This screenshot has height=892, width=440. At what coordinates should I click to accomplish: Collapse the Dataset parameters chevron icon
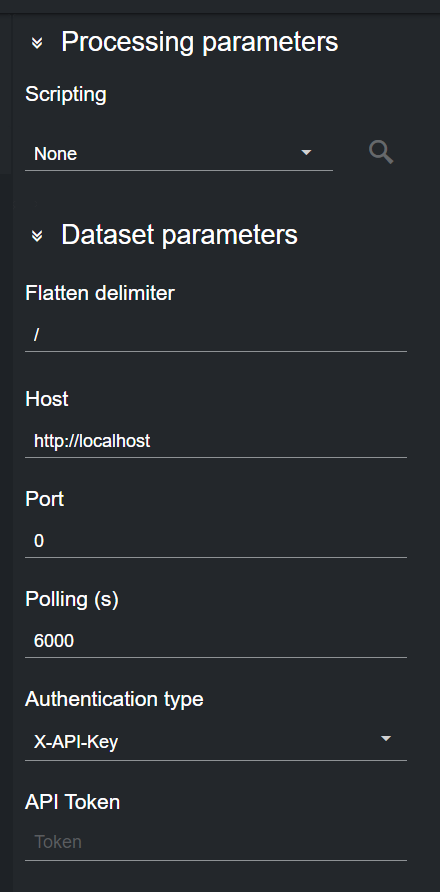[37, 235]
